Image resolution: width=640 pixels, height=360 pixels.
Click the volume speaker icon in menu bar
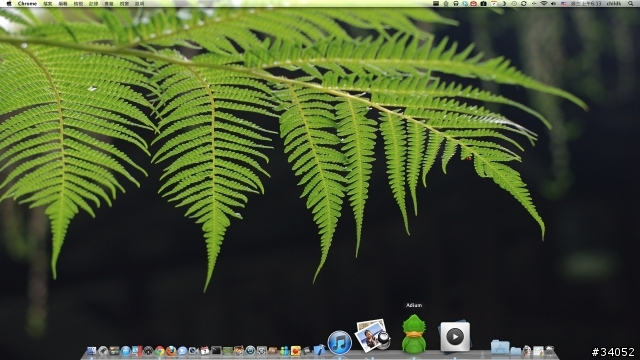pos(553,3)
